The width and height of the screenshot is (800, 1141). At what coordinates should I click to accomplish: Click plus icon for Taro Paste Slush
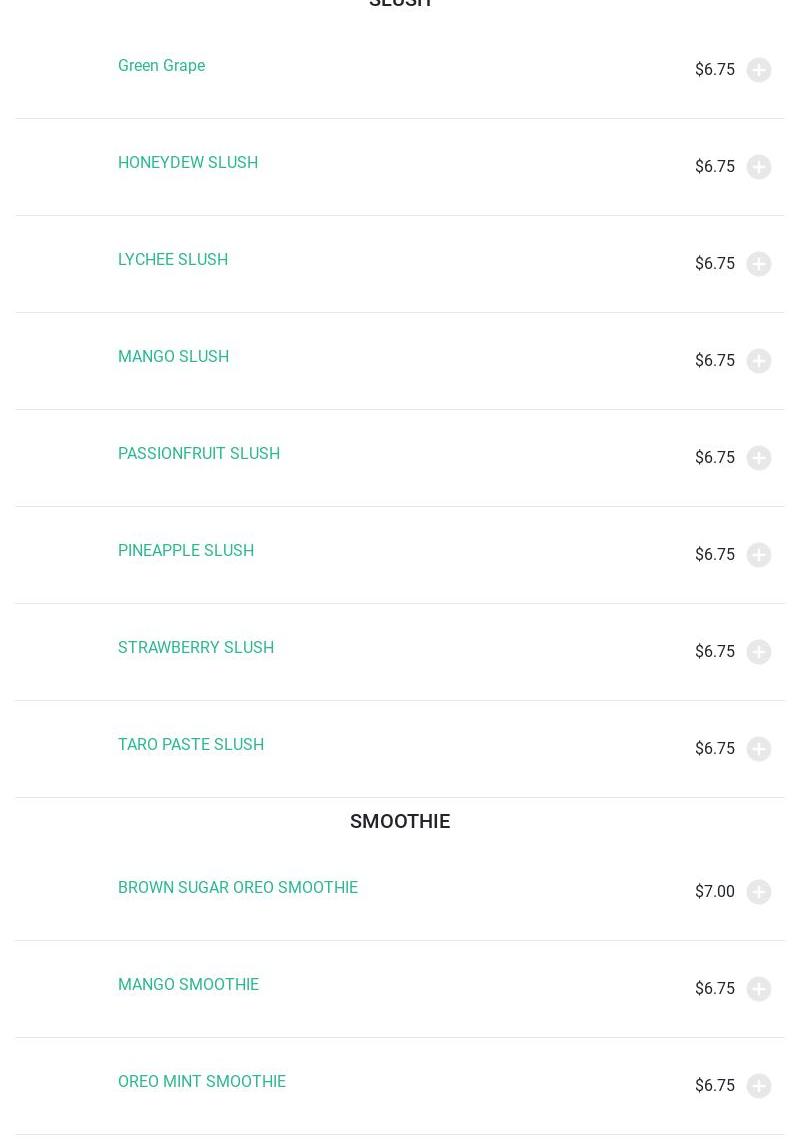(x=759, y=749)
